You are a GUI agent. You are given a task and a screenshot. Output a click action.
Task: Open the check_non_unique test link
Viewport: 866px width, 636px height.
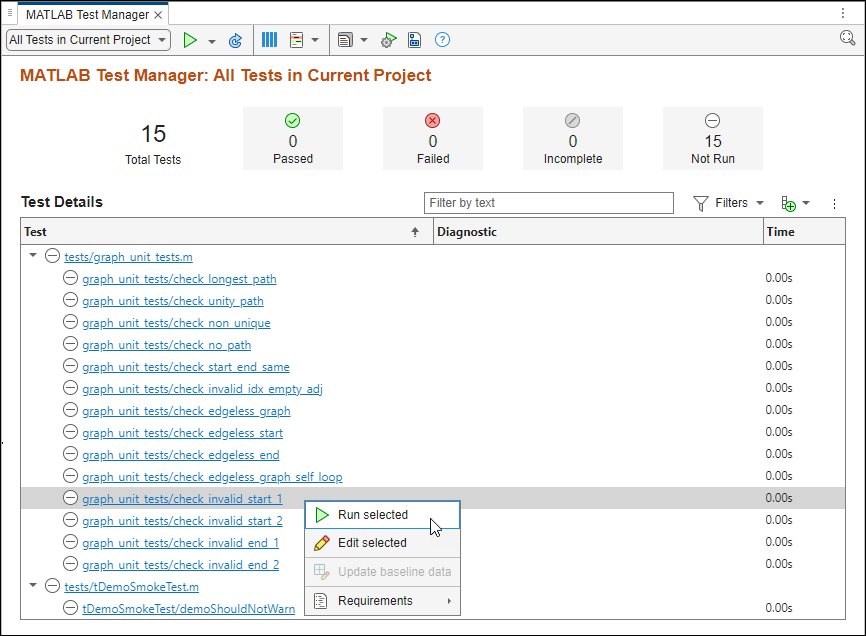point(176,323)
